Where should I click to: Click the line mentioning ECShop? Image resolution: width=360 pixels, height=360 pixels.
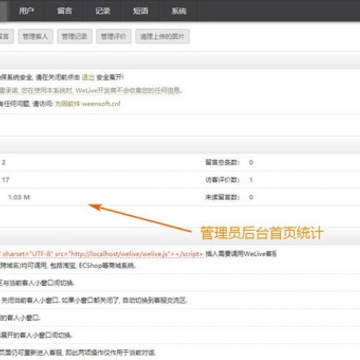[68, 266]
